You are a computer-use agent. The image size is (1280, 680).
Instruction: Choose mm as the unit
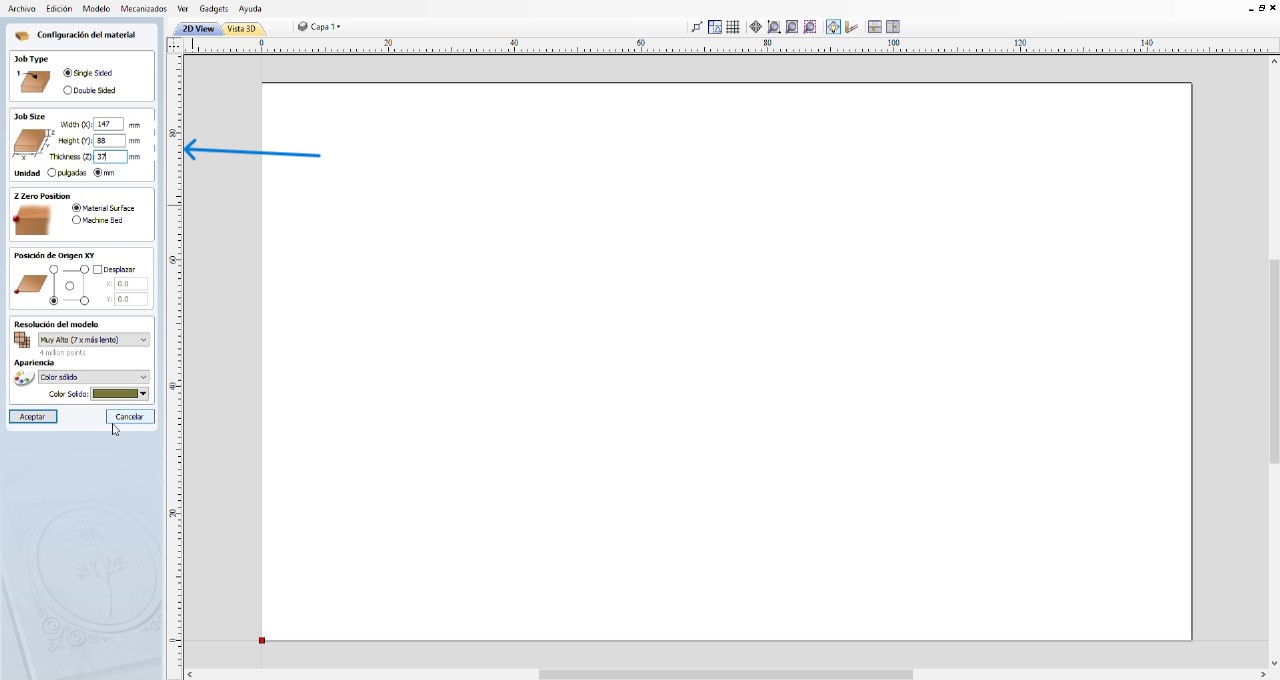coord(104,173)
